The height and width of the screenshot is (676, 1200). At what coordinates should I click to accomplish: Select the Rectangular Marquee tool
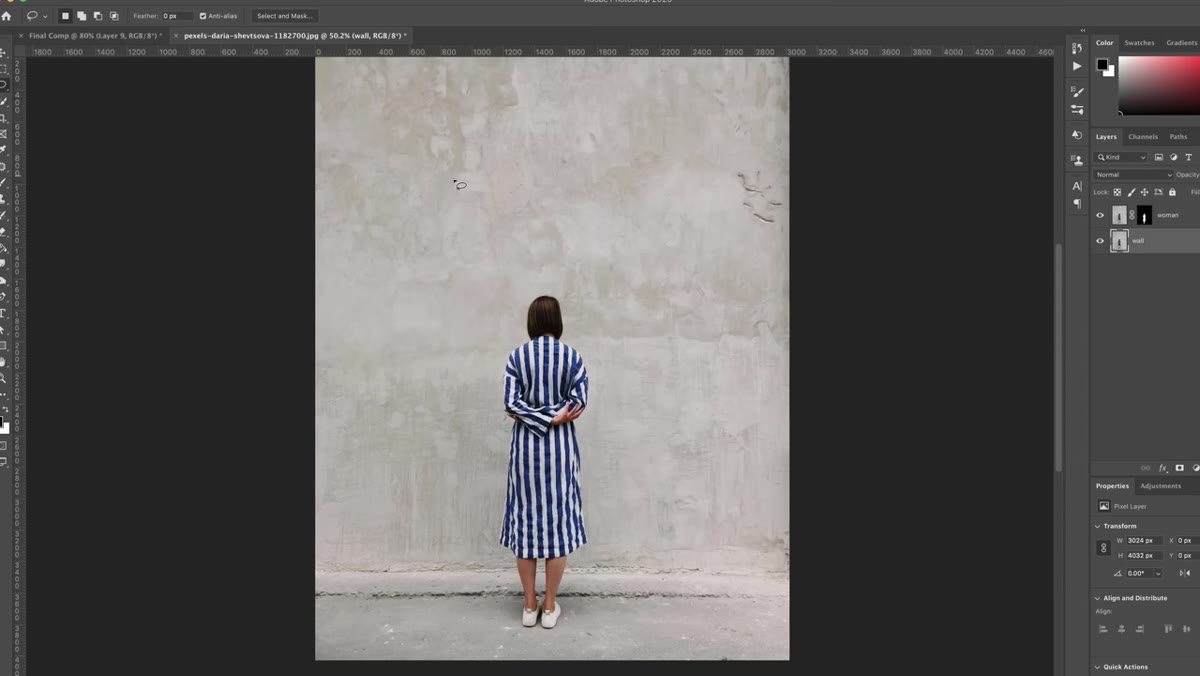(4, 68)
